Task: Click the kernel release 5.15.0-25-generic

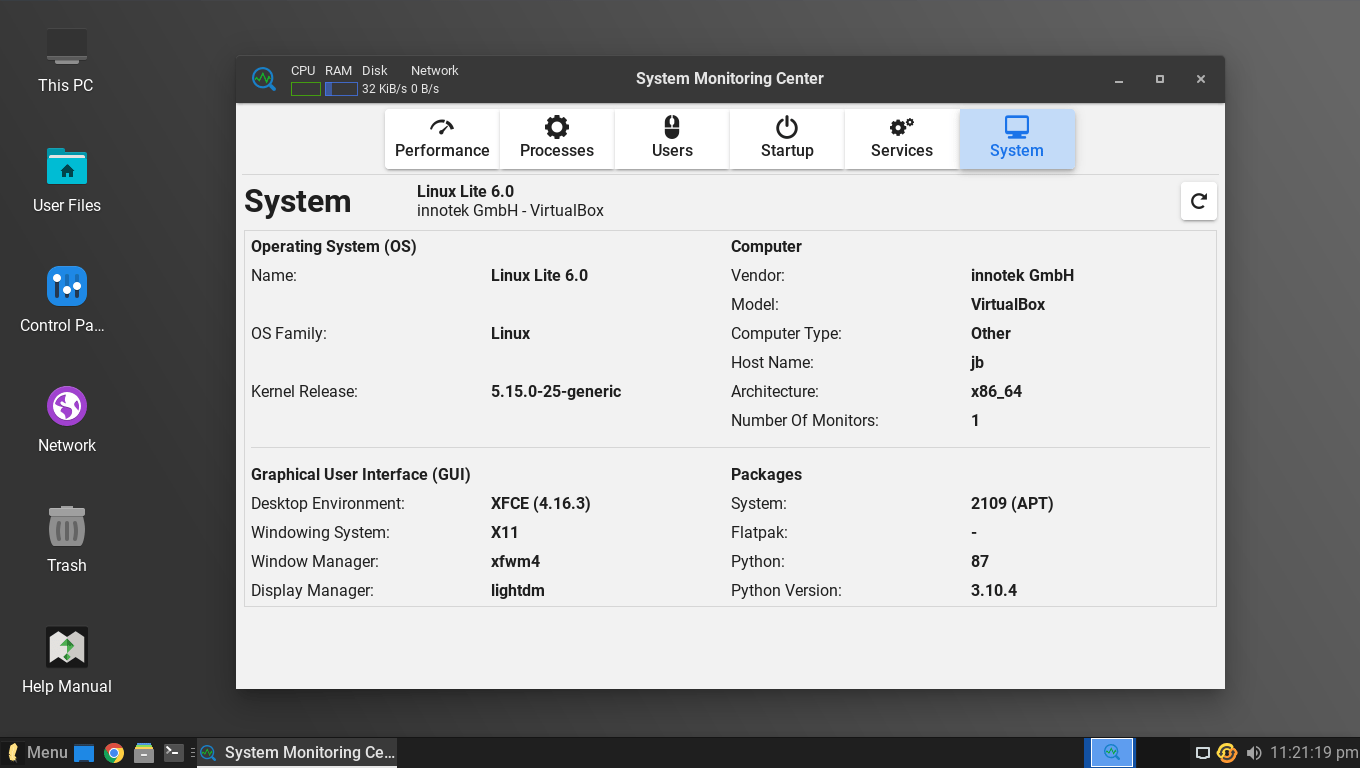Action: tap(556, 391)
